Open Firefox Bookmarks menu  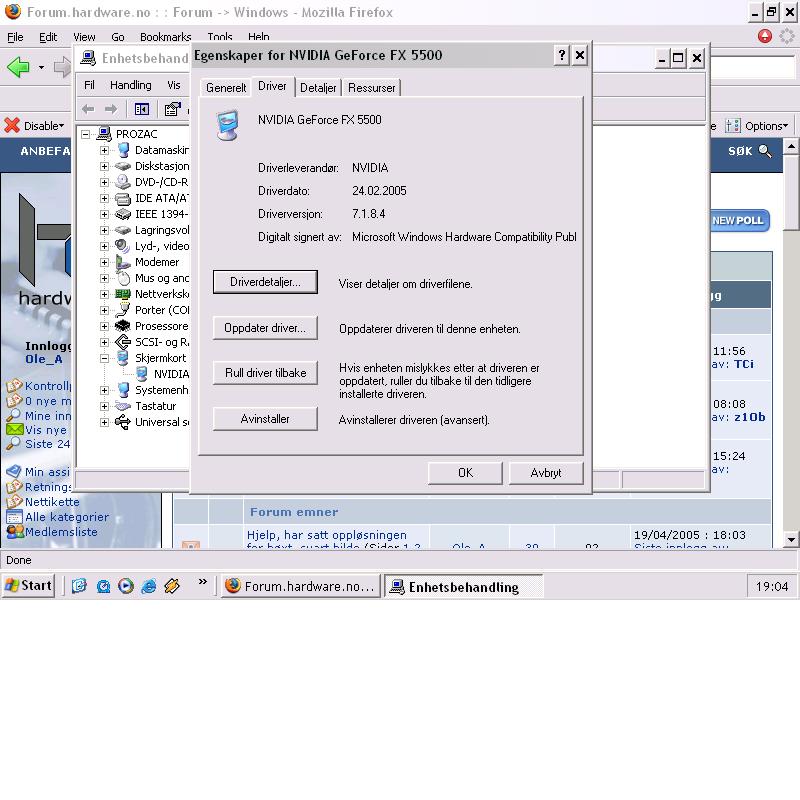[165, 37]
